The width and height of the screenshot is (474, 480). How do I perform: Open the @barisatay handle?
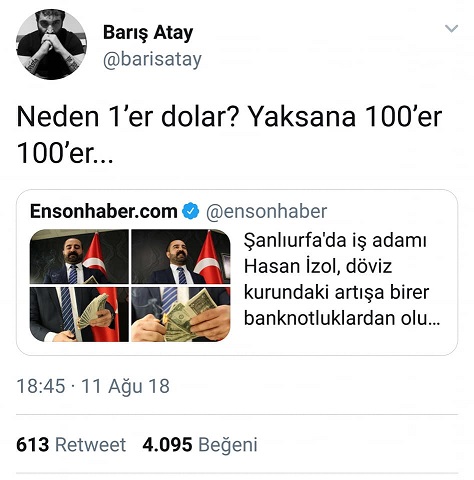[152, 59]
